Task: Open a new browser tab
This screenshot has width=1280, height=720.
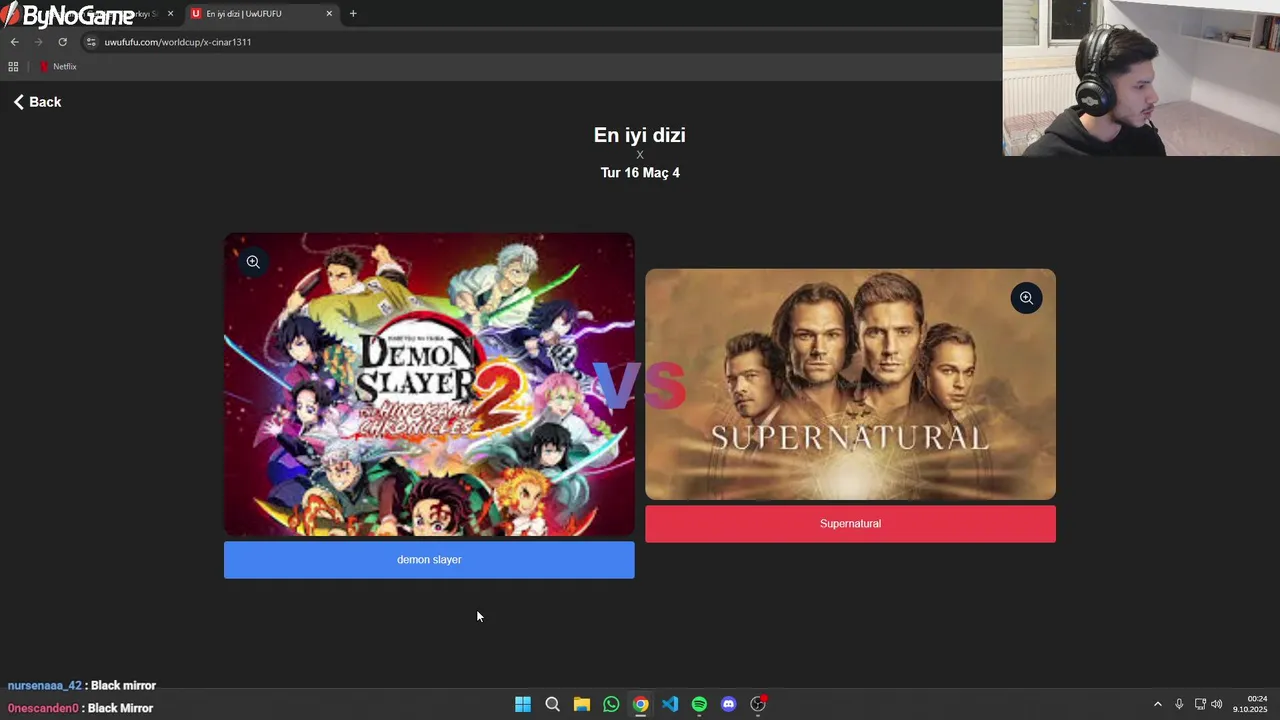Action: pyautogui.click(x=353, y=14)
